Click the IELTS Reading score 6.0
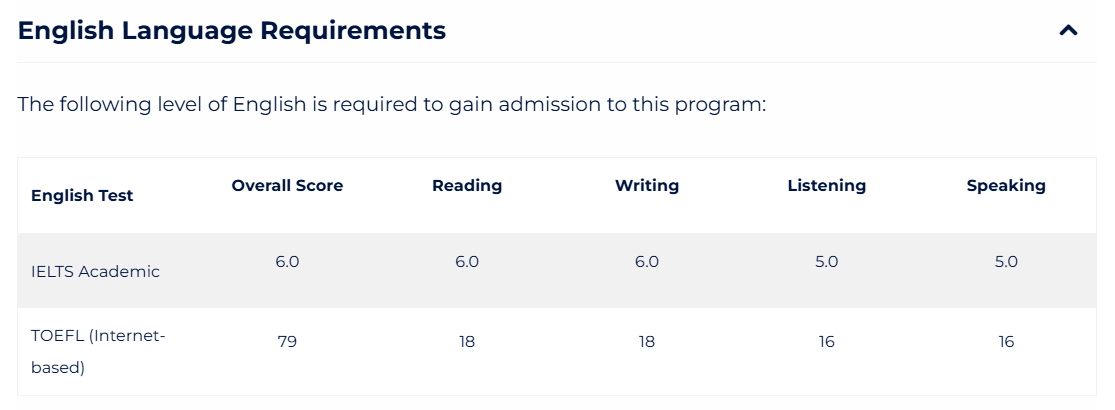1115x410 pixels. [467, 261]
